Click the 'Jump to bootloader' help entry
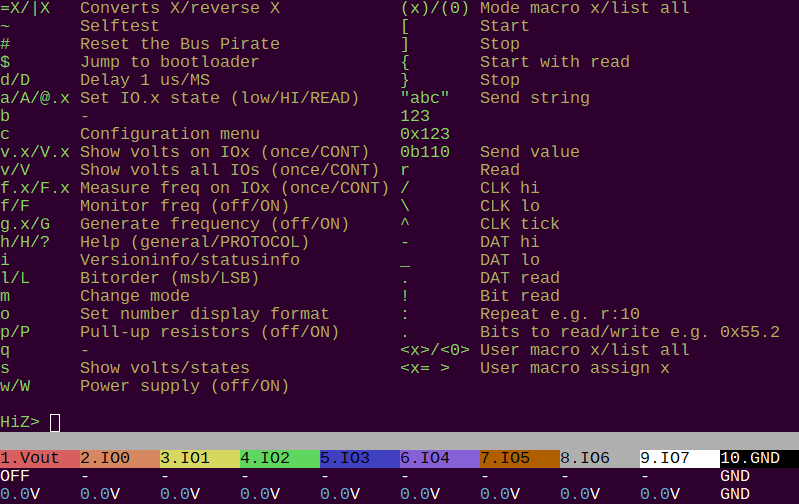The width and height of the screenshot is (799, 504). pyautogui.click(x=169, y=62)
